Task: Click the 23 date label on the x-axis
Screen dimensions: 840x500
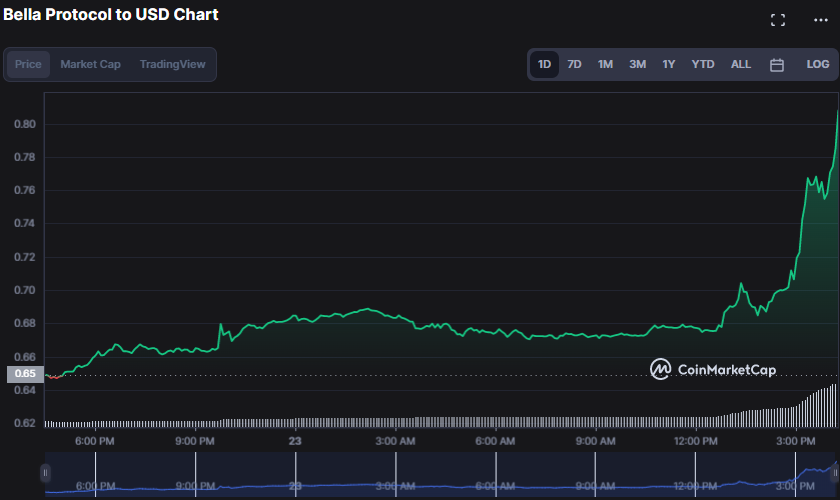Action: point(295,441)
